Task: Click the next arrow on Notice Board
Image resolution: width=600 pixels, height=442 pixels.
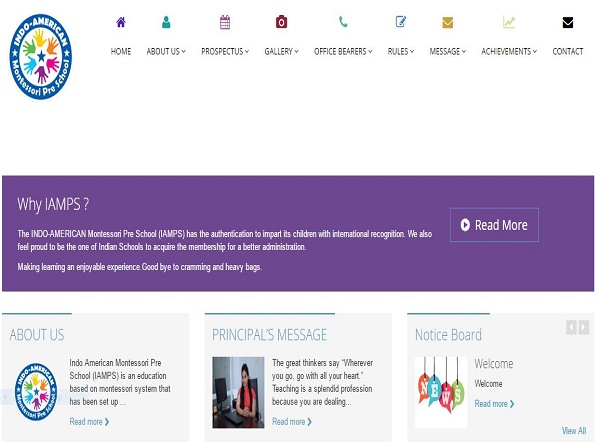Action: pos(584,327)
